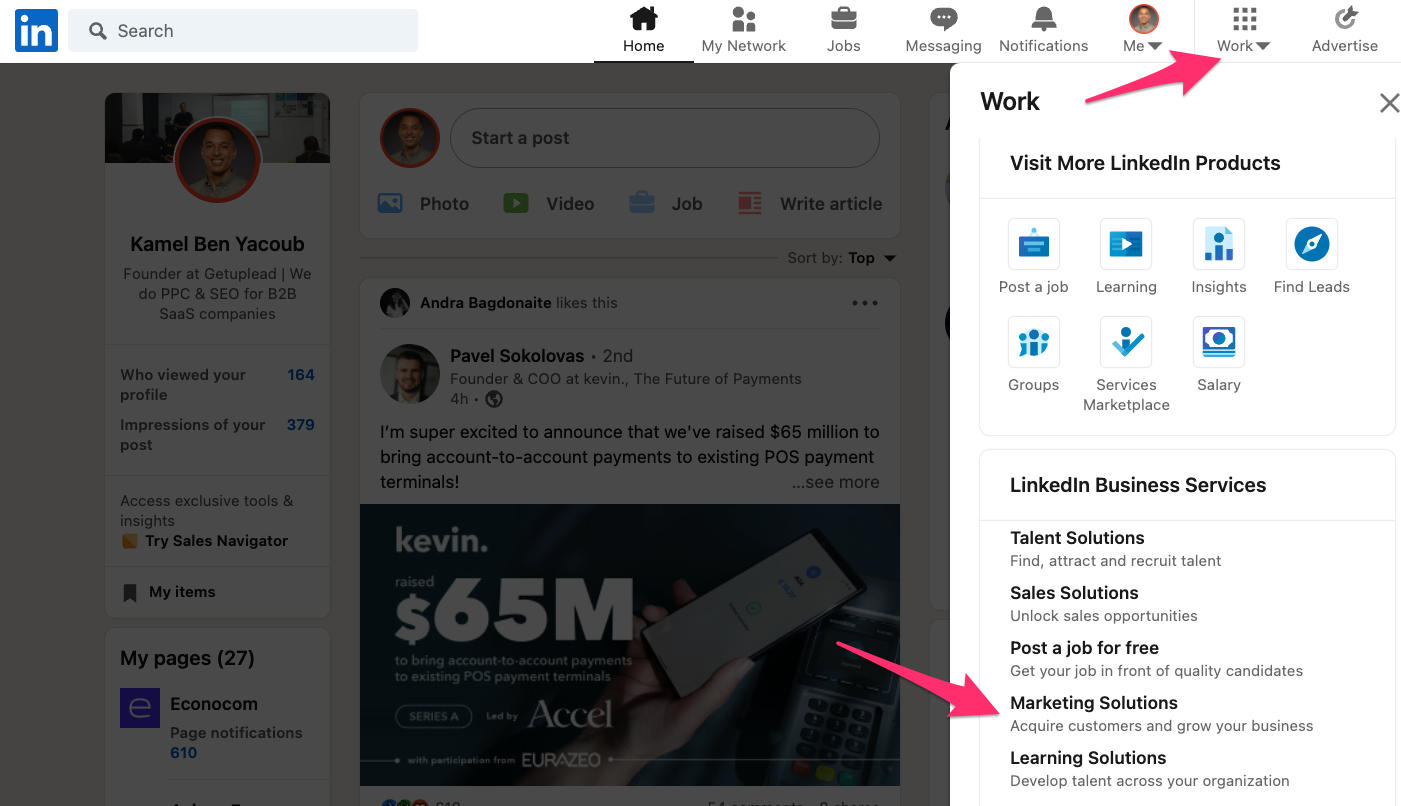Open the Groups product icon
This screenshot has width=1401, height=806.
coord(1034,342)
